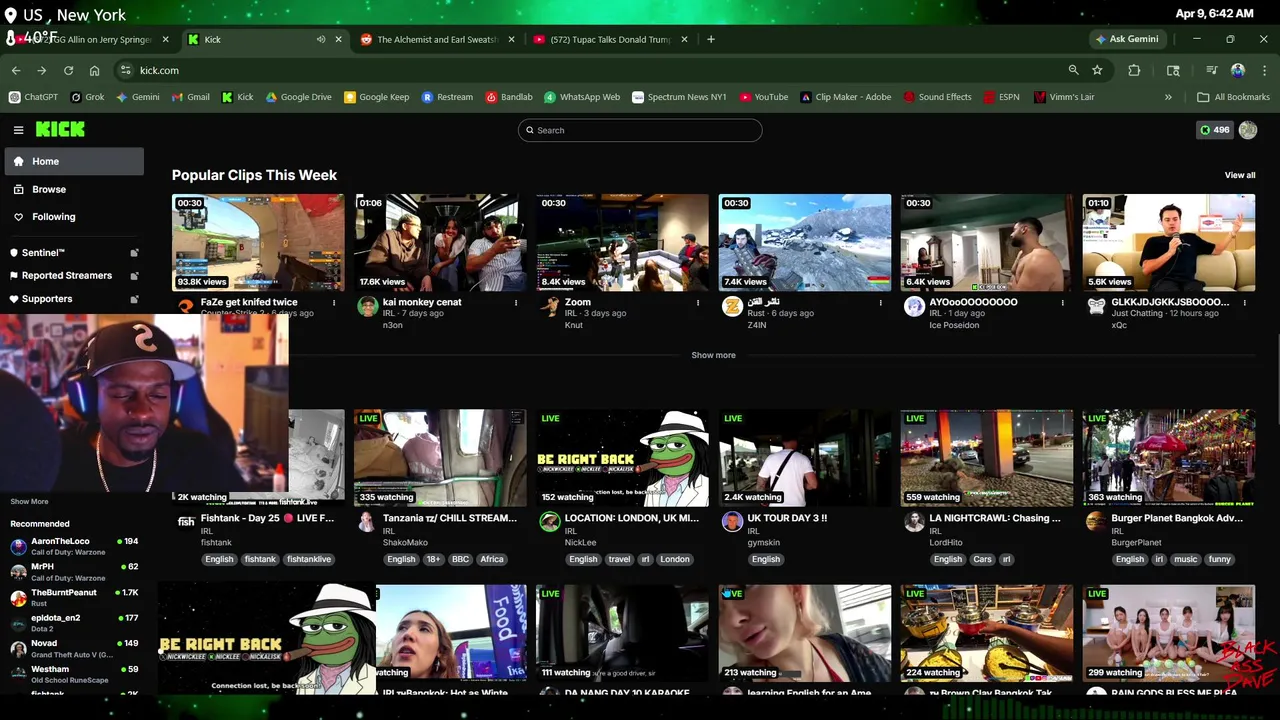Image resolution: width=1280 pixels, height=720 pixels.
Task: Open the YouTube bookmark
Action: coord(764,97)
